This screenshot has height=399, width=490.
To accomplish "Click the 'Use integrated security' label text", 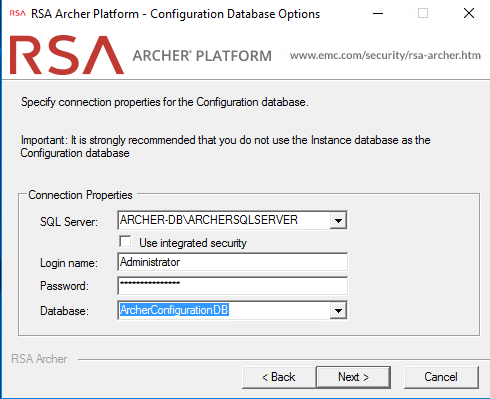I will coord(193,243).
